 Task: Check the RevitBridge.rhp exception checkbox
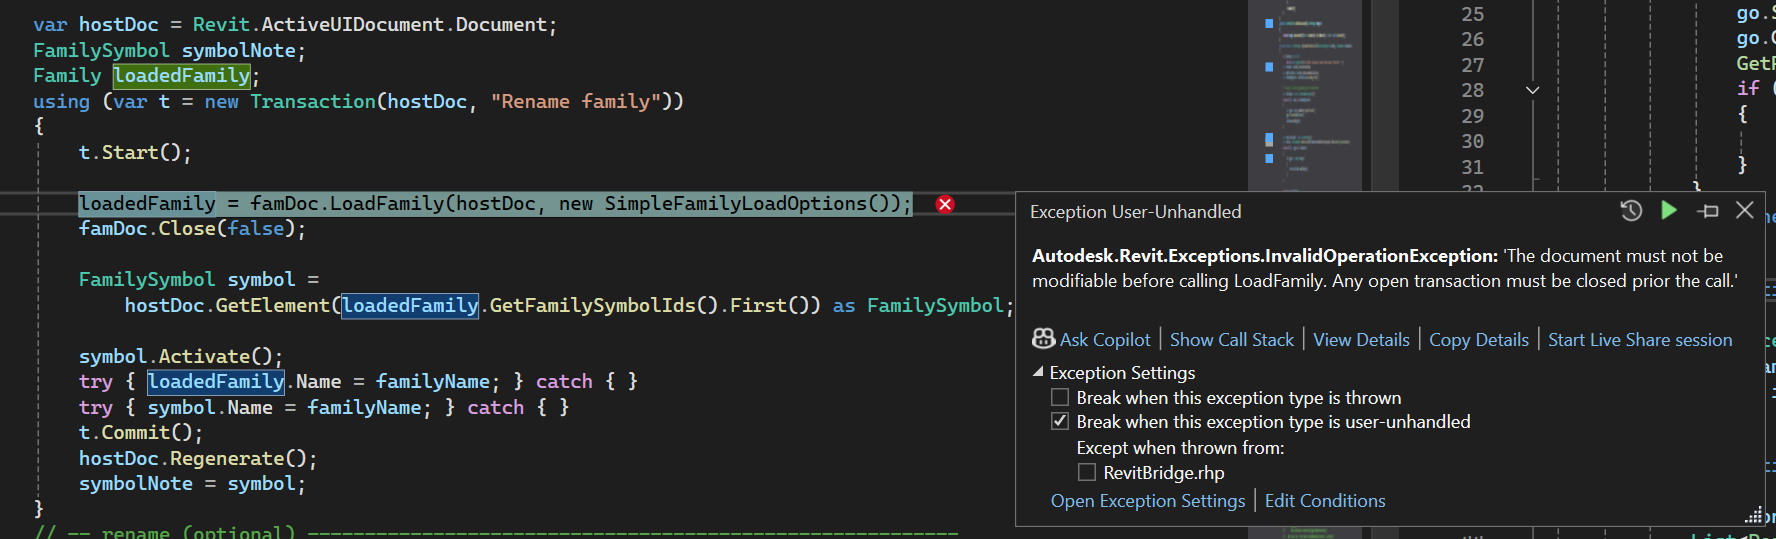[1087, 472]
